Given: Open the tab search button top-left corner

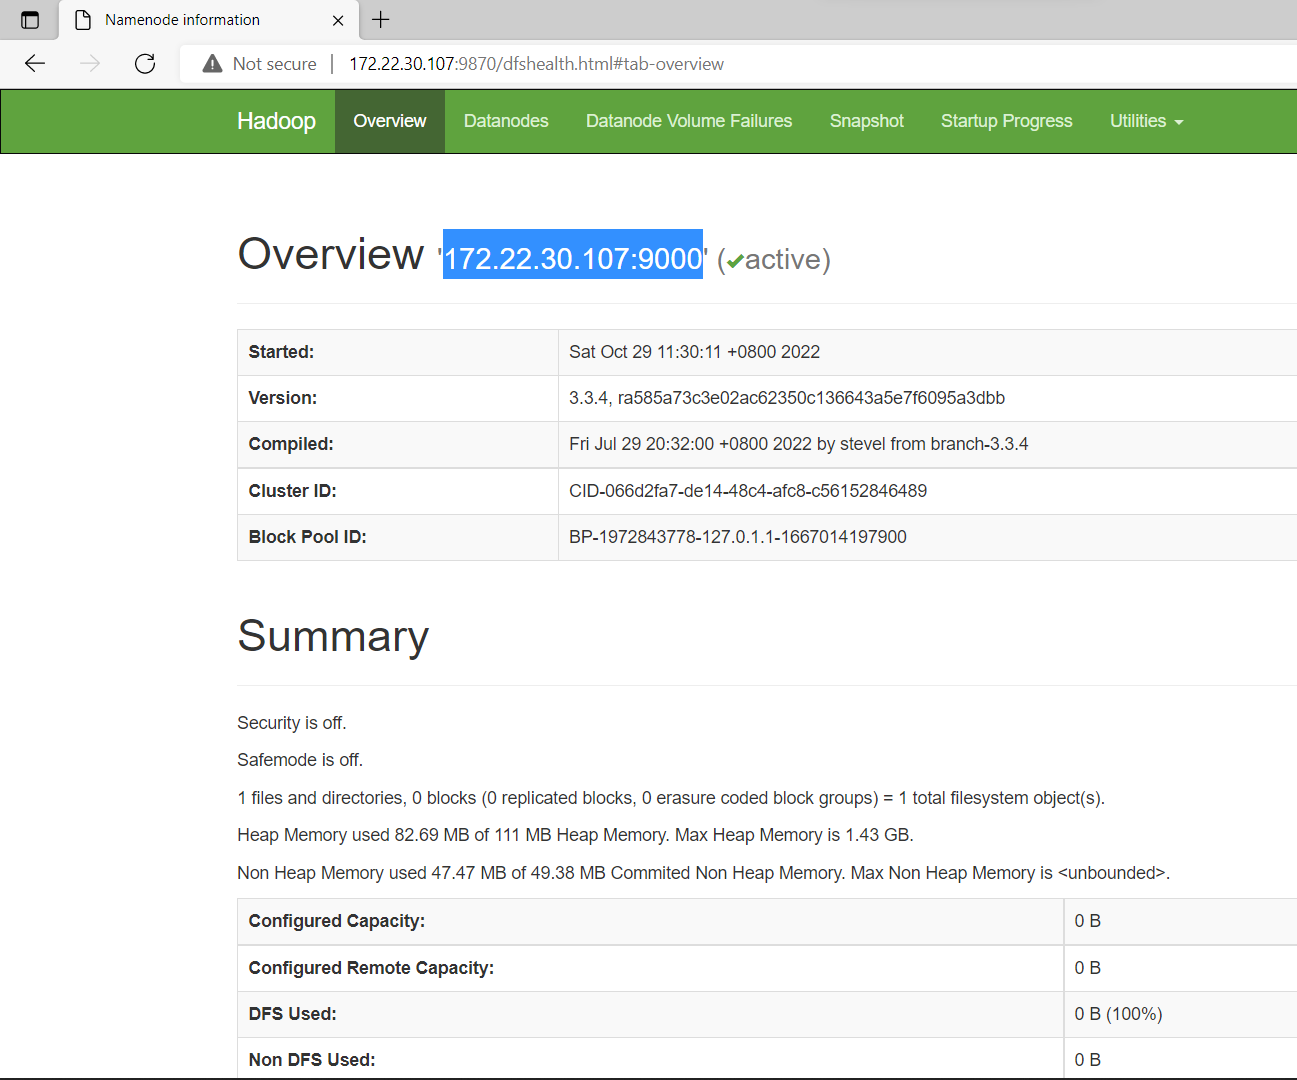Looking at the screenshot, I should pos(30,20).
